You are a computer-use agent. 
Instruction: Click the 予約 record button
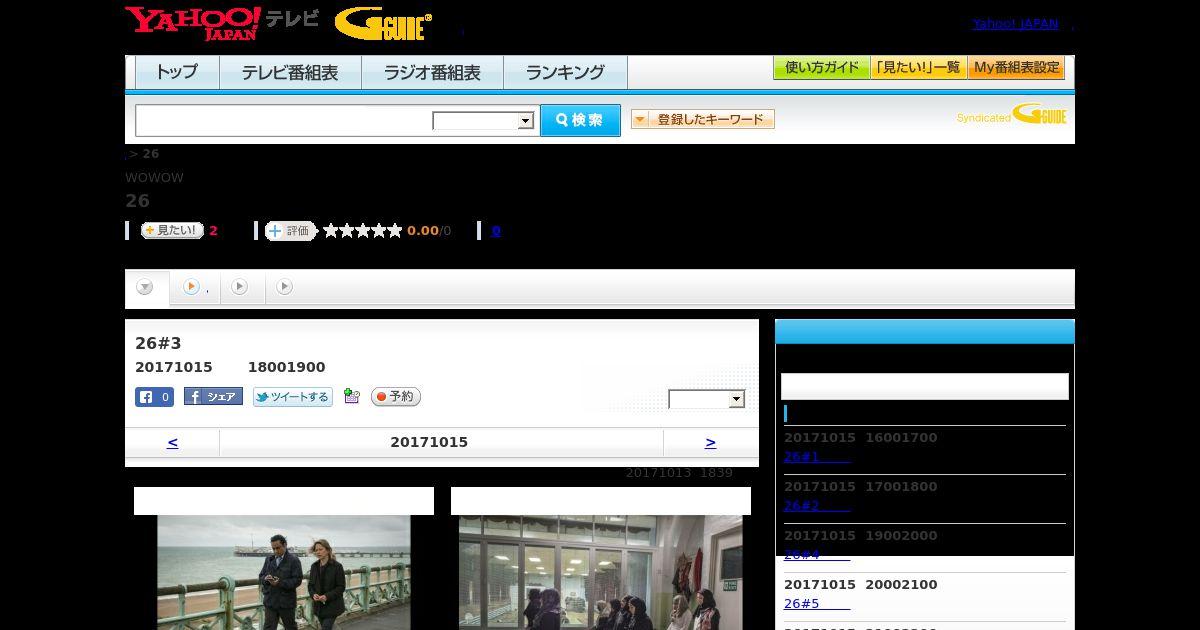coord(396,397)
